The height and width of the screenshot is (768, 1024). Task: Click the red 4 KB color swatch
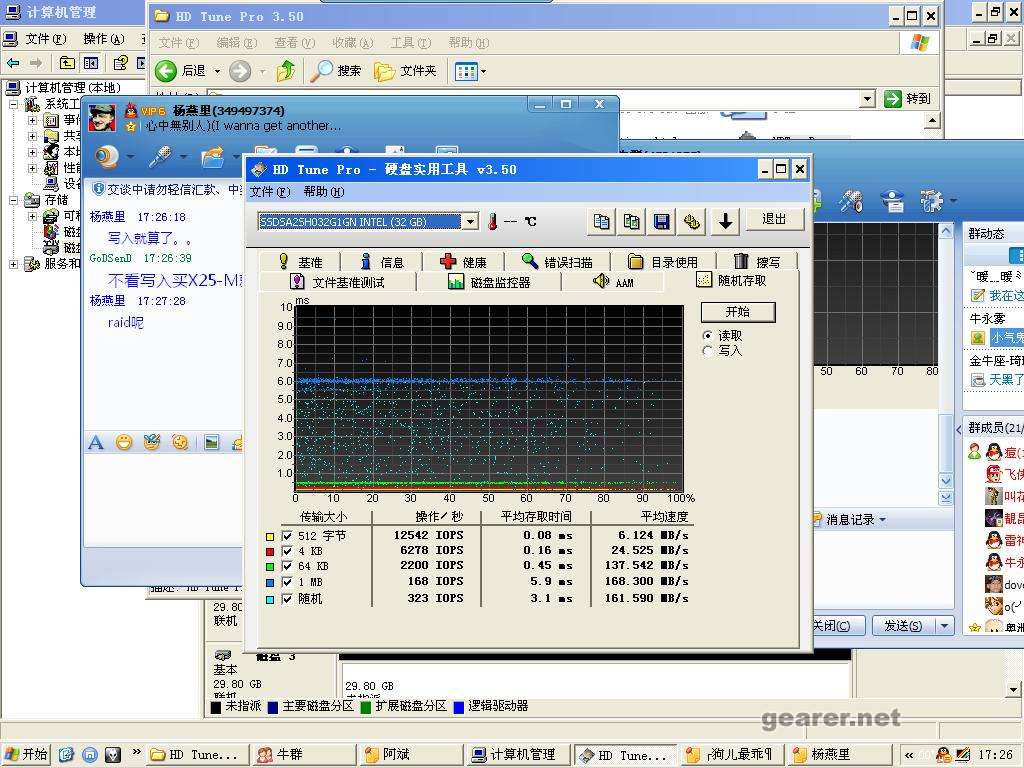coord(270,552)
